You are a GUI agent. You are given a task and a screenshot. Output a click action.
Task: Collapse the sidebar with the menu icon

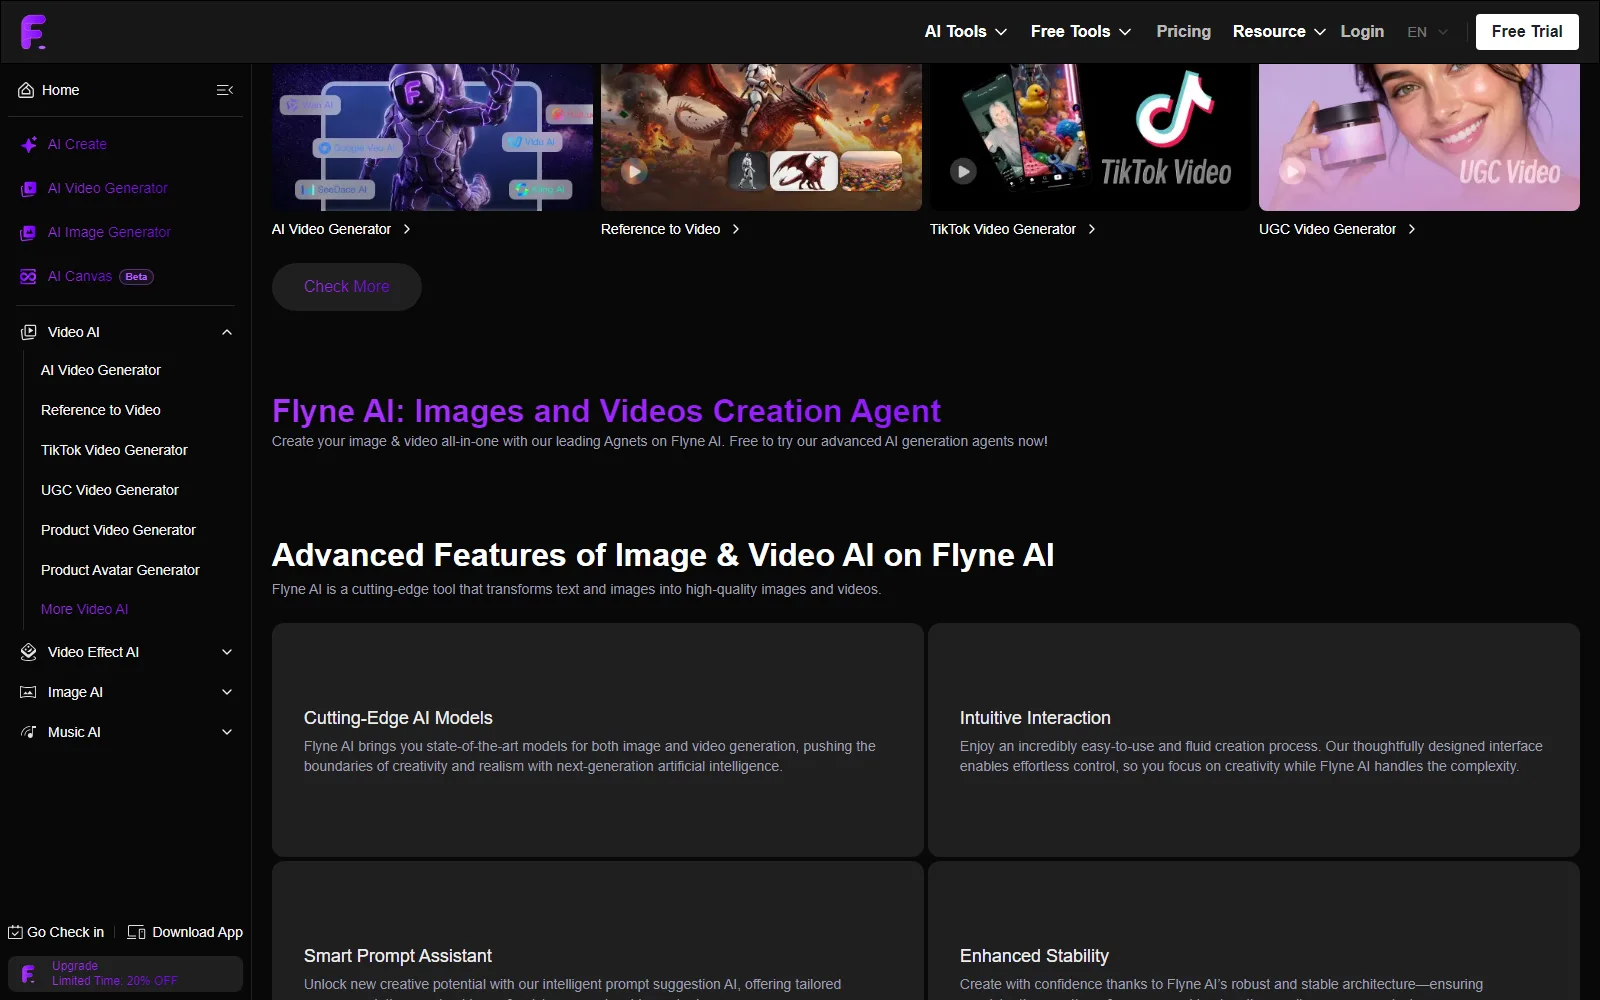coord(225,90)
